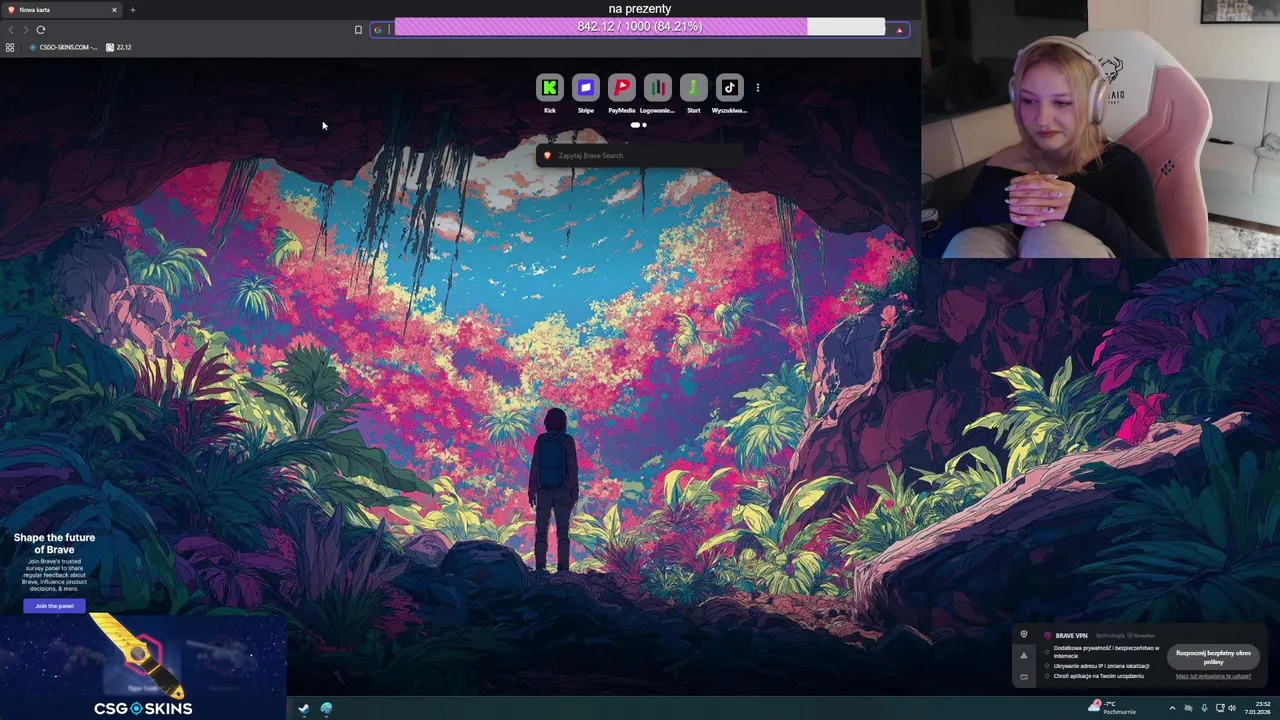Start the free Brave VPN trial
This screenshot has height=720, width=1280.
point(1213,657)
